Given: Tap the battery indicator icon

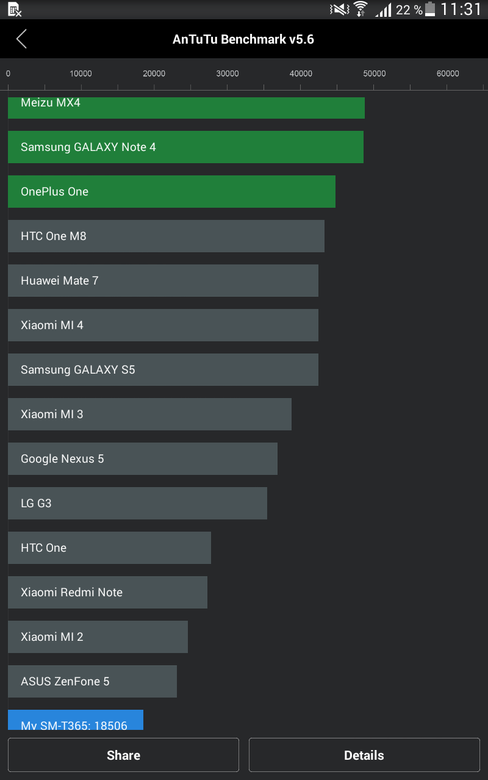Looking at the screenshot, I should coord(429,9).
